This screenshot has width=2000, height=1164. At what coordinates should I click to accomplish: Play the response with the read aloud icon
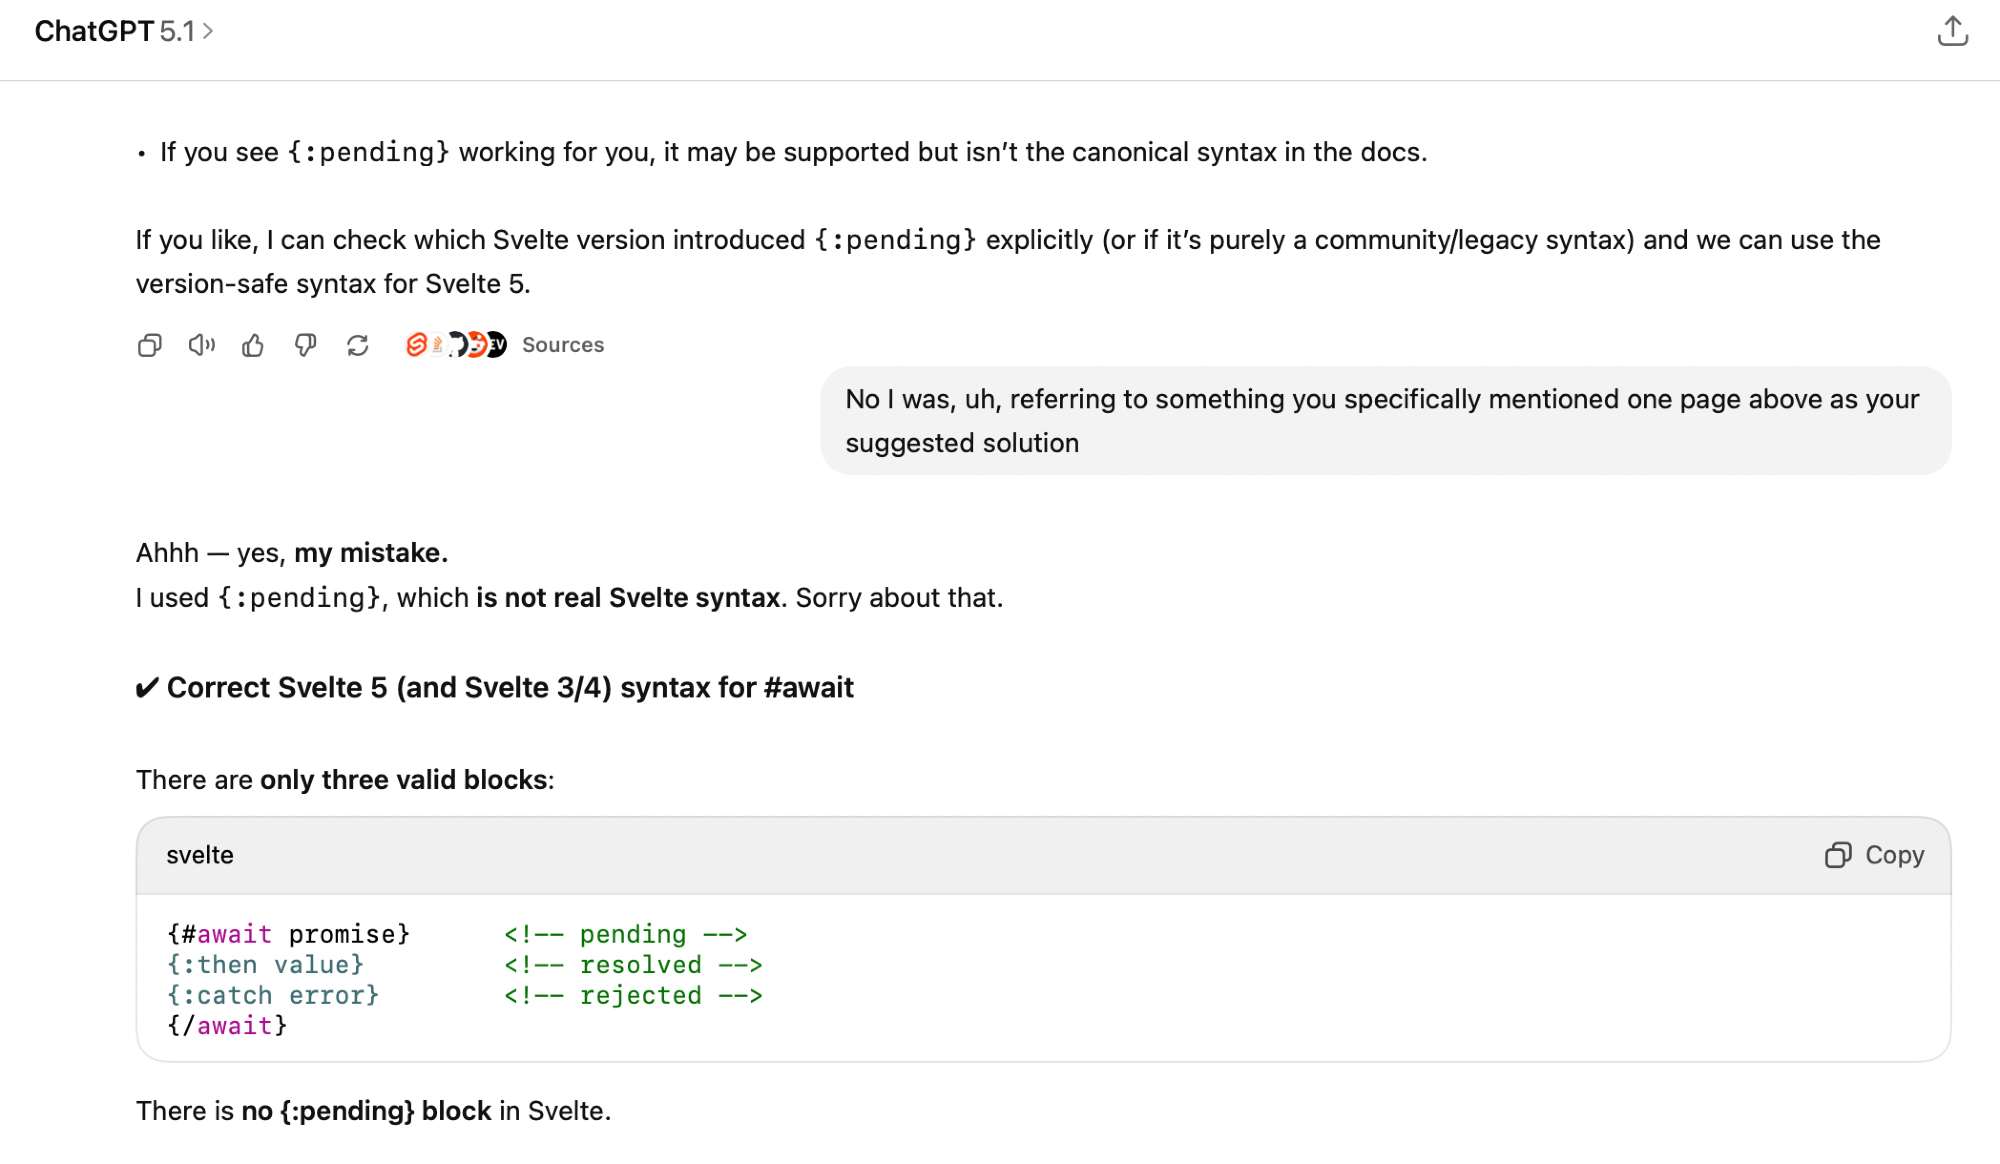201,346
